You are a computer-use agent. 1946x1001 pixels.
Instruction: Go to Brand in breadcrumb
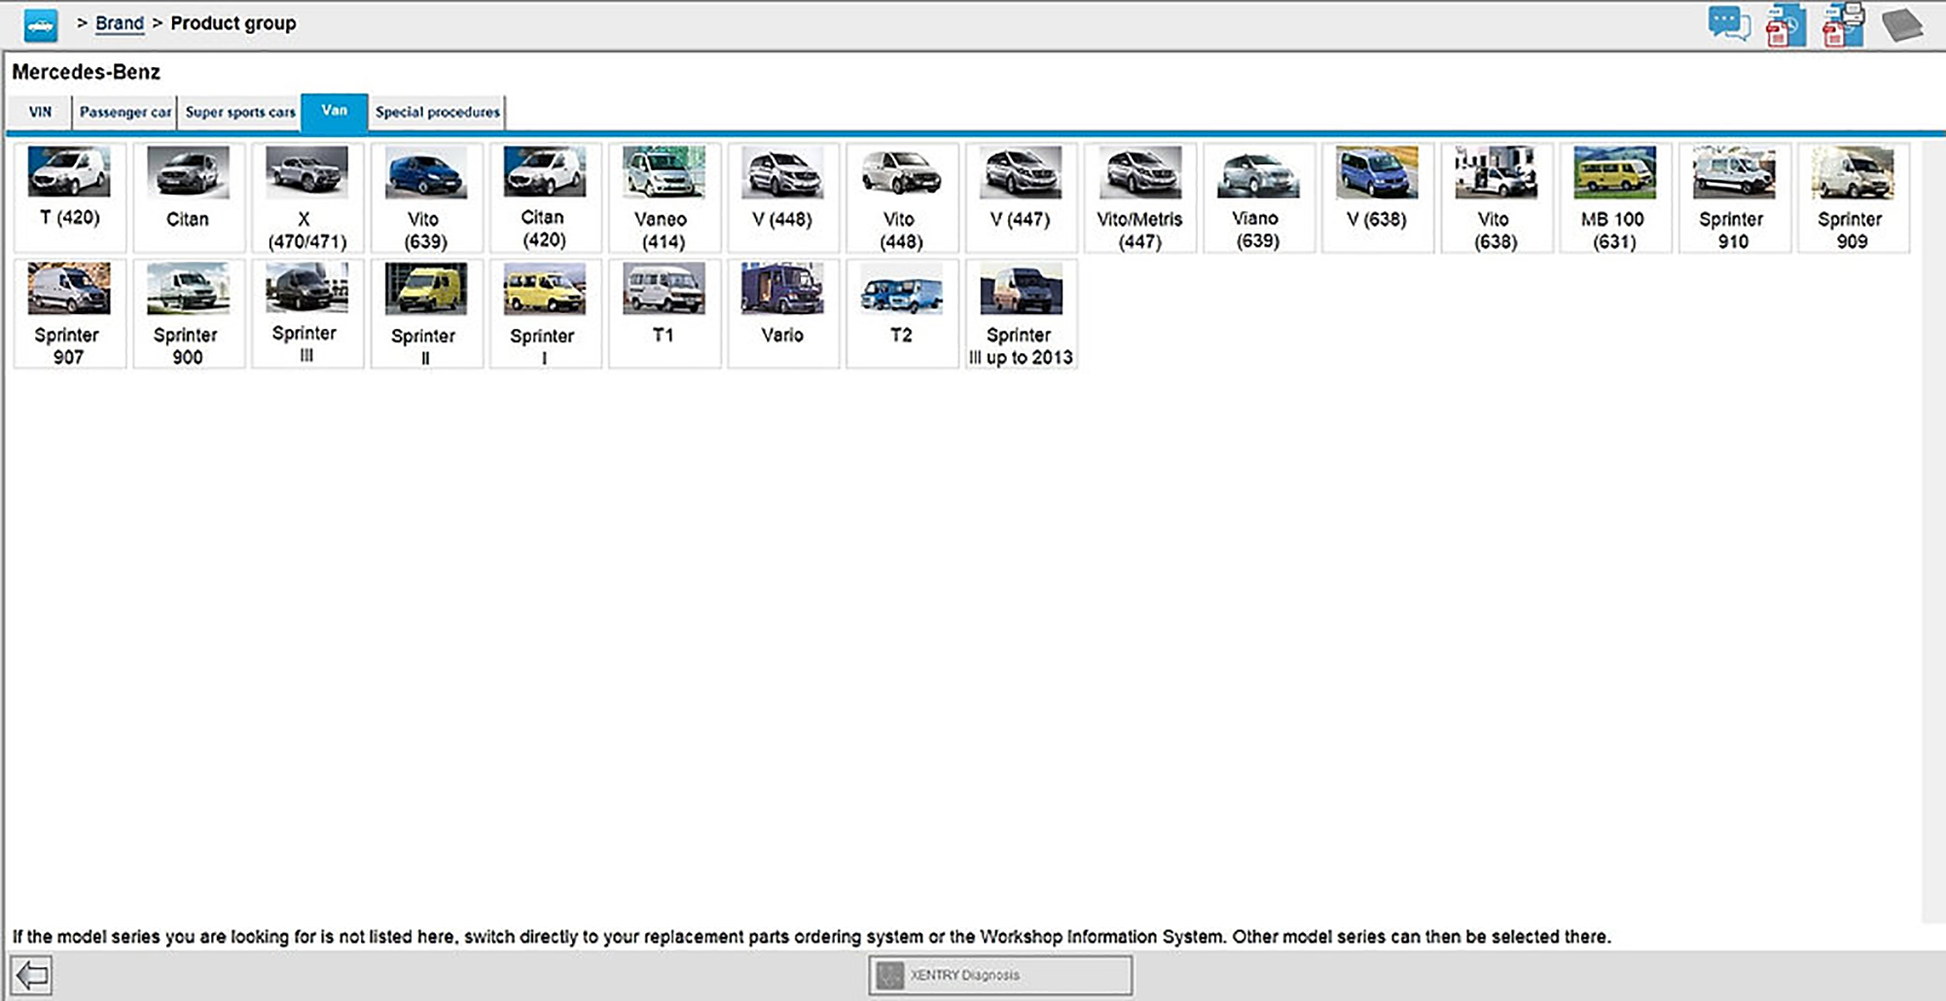click(x=119, y=23)
